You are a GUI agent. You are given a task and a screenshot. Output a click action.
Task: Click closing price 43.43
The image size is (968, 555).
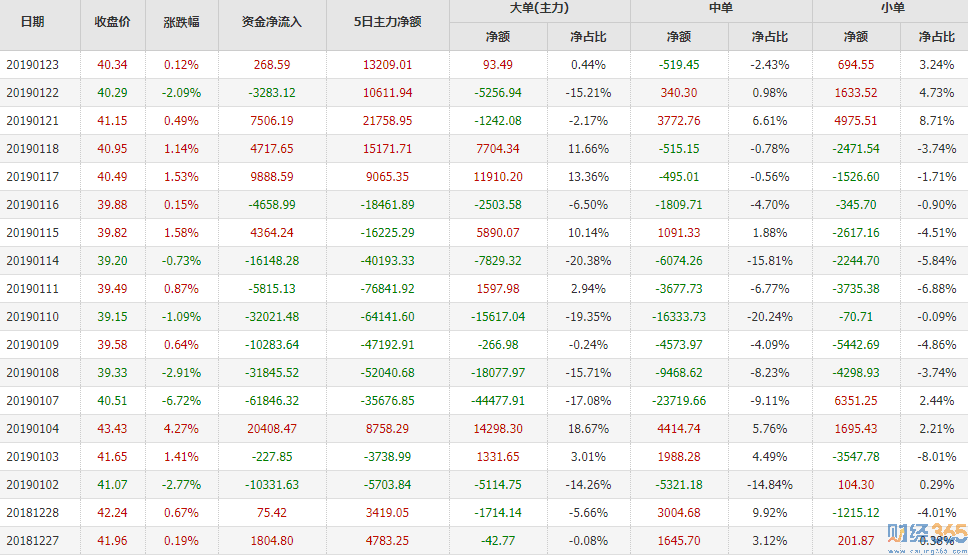pyautogui.click(x=112, y=428)
